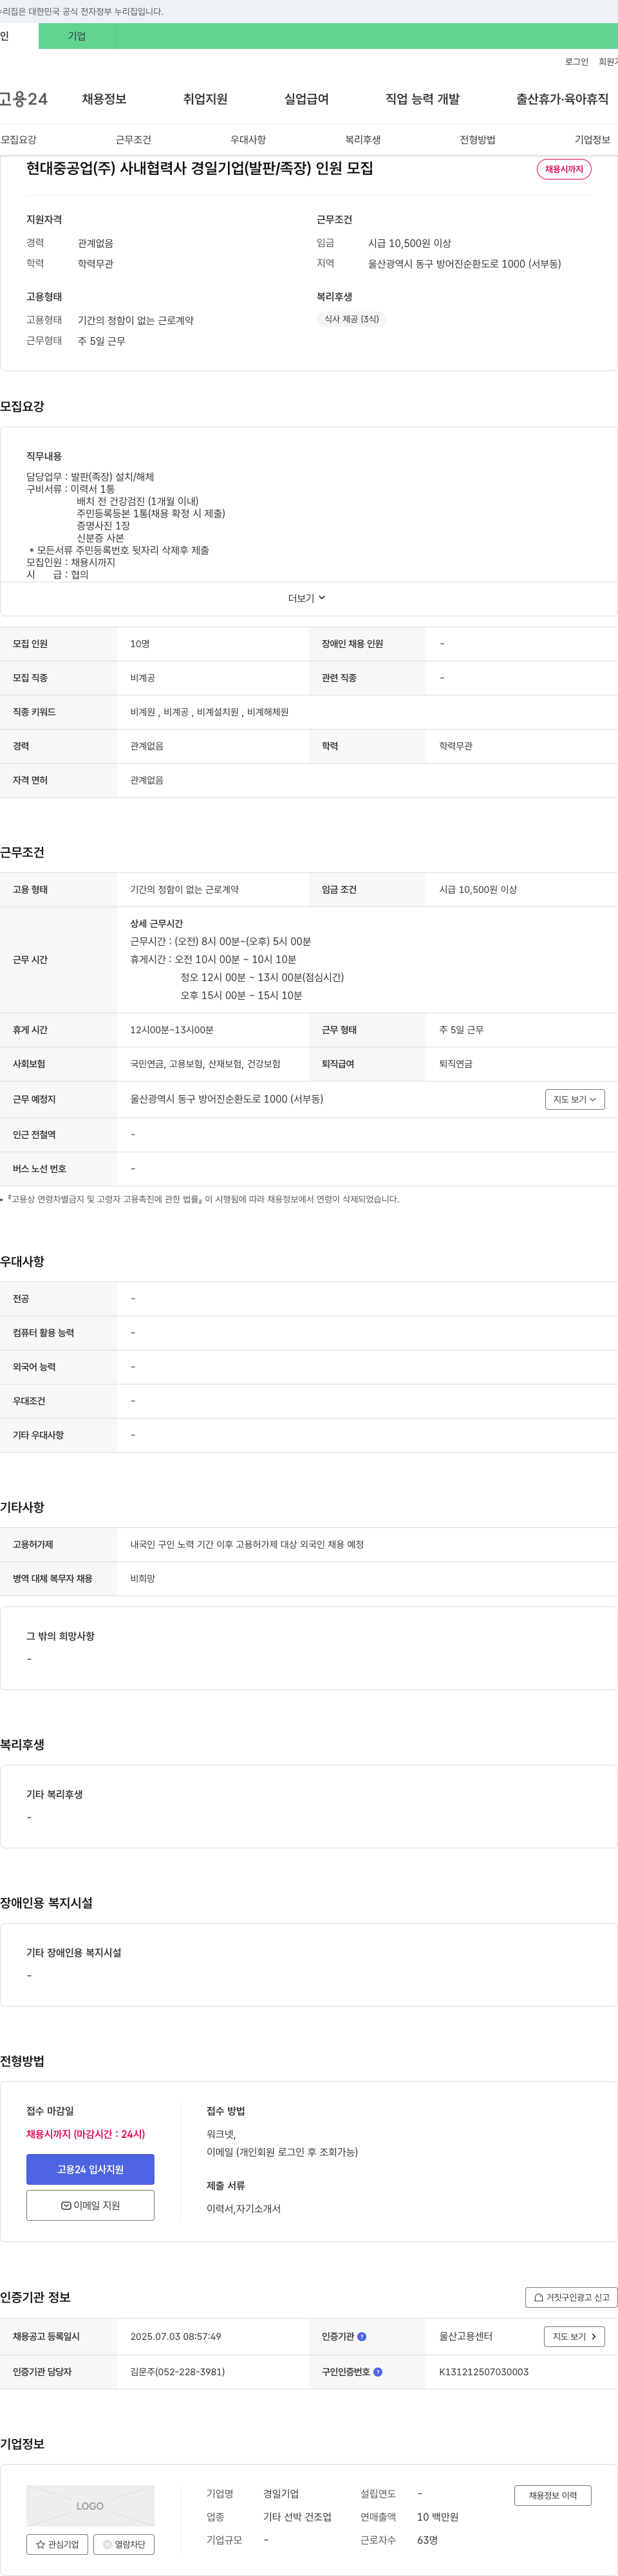Click the K131212507030003 certification number
Viewport: 618px width, 2576px height.
(x=484, y=2371)
